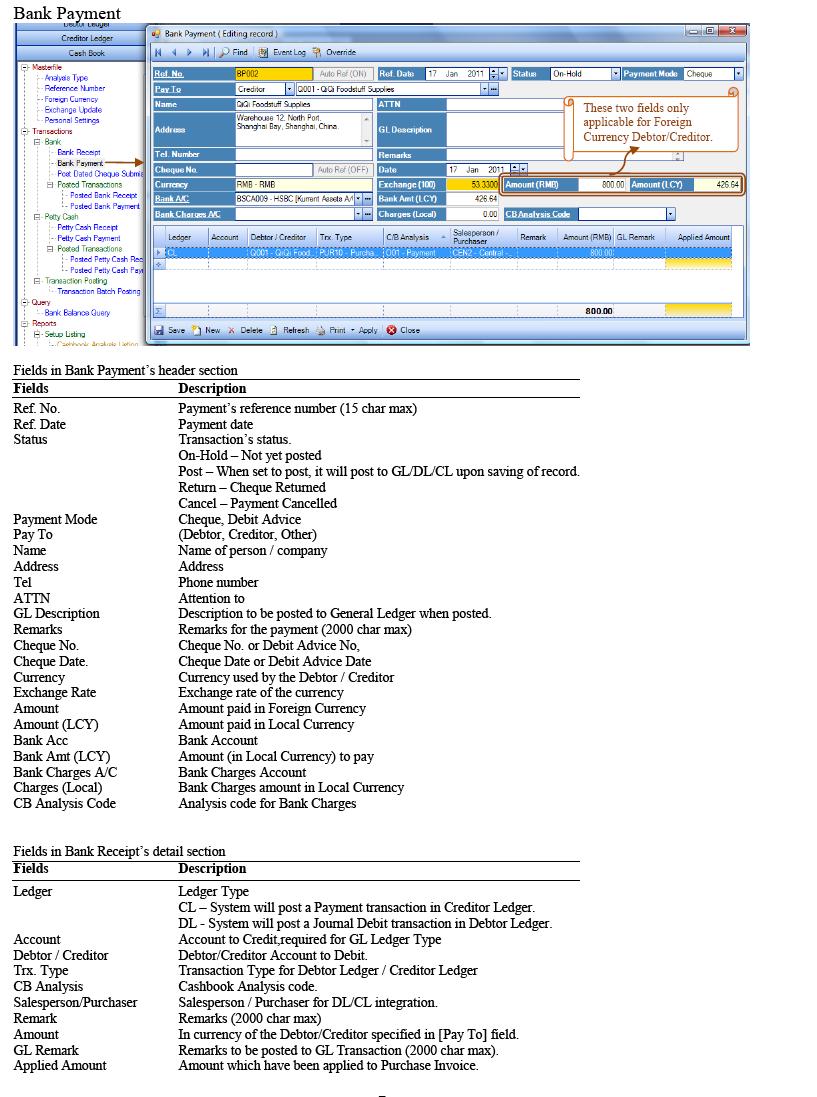Open the Event Log from toolbar
Image resolution: width=817 pixels, height=1097 pixels.
pos(264,52)
